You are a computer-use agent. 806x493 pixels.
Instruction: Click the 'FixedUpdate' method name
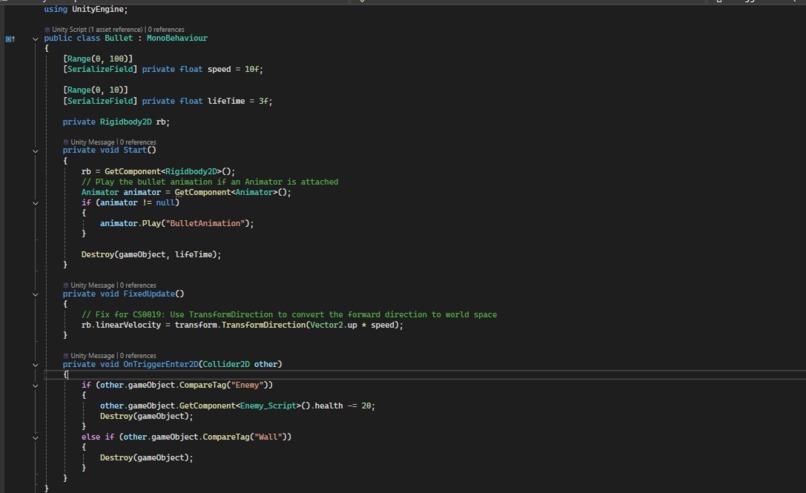point(149,294)
